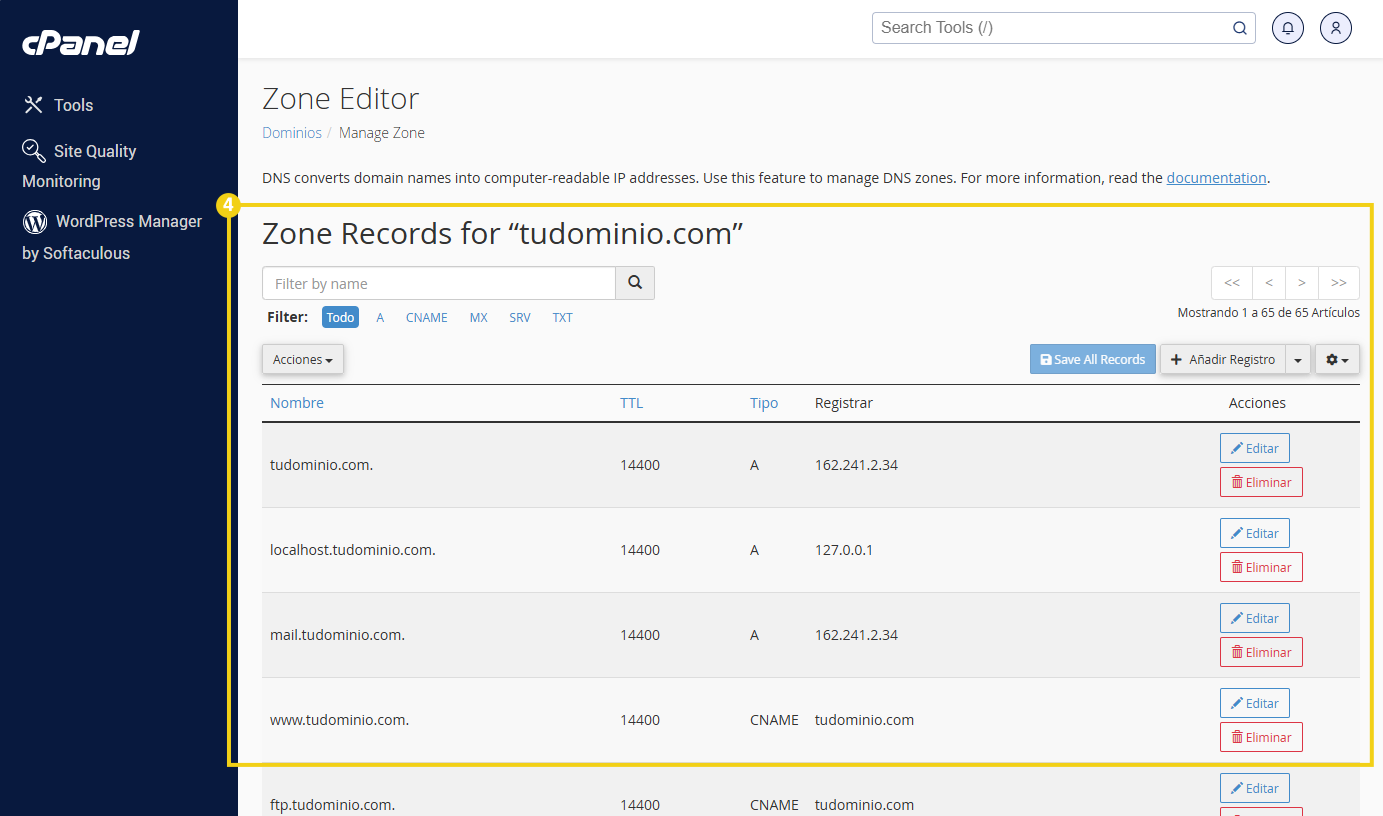Click the Search Tools input field
This screenshot has height=816, width=1383.
tap(1050, 28)
